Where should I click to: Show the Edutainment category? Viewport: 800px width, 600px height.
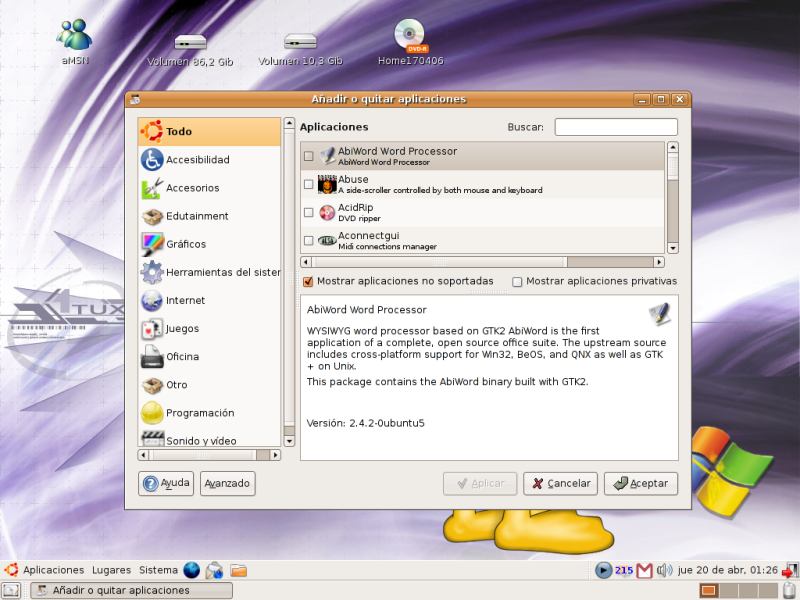(209, 216)
